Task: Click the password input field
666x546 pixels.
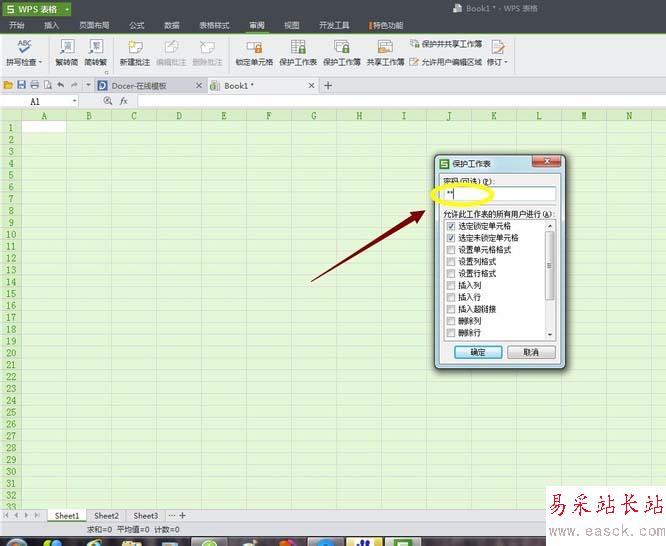Action: (x=499, y=194)
